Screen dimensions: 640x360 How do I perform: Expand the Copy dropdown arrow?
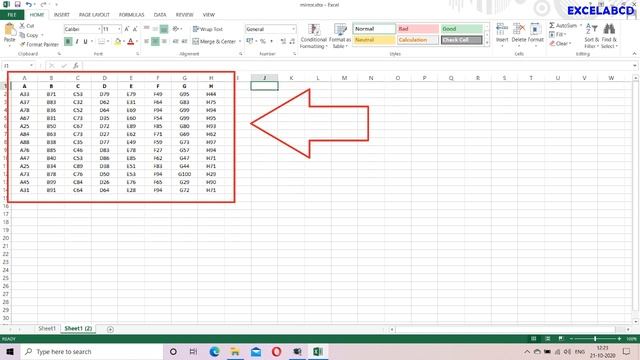tap(42, 35)
